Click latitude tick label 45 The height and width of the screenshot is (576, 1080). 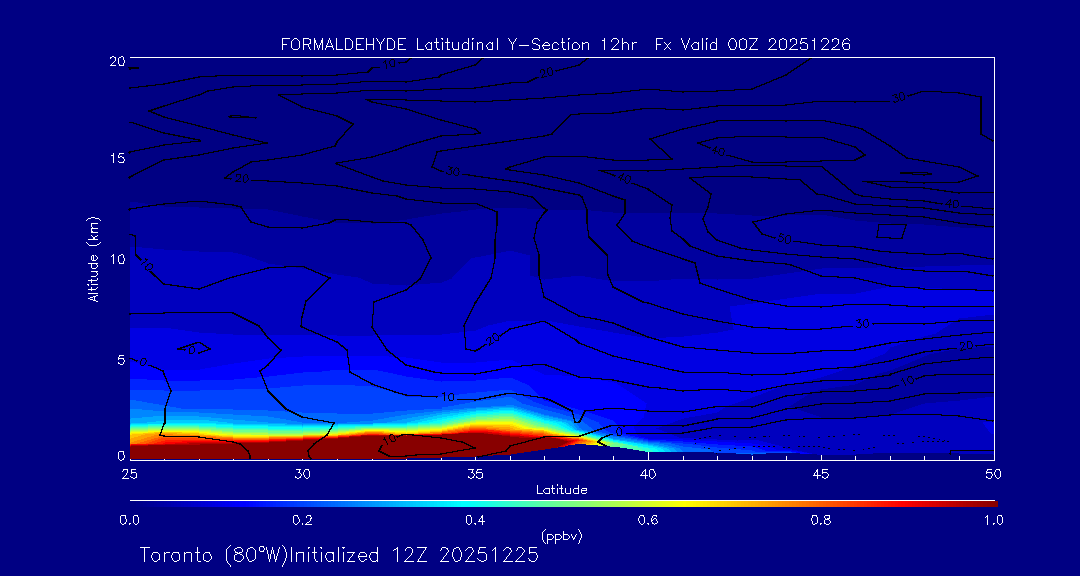(x=821, y=472)
